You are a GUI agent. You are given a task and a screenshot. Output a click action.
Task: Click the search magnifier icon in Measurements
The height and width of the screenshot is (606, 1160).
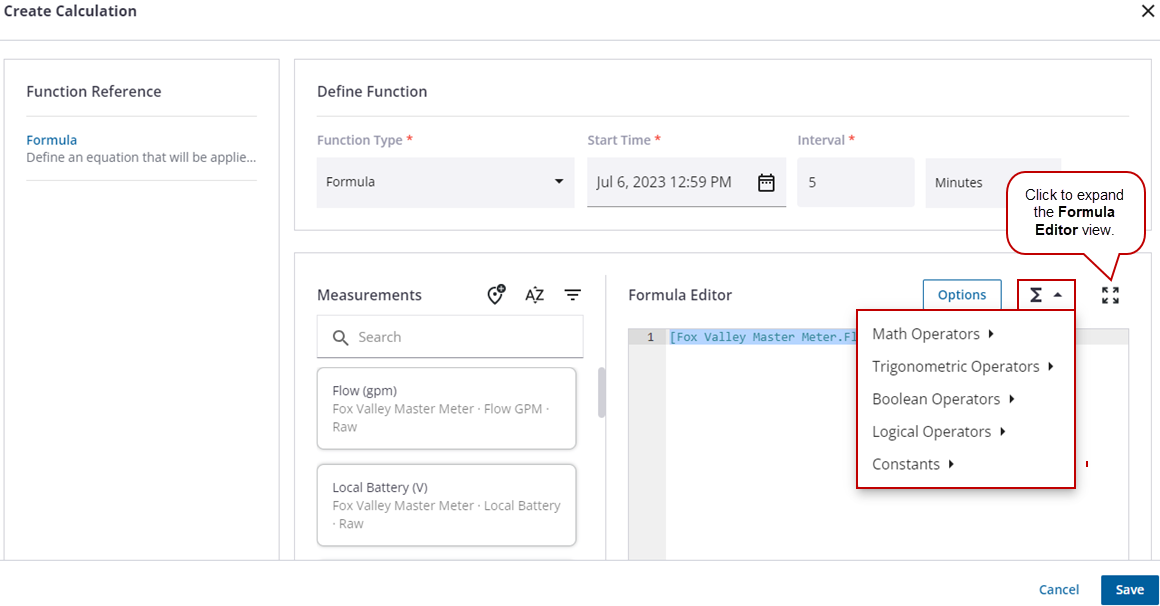point(340,338)
